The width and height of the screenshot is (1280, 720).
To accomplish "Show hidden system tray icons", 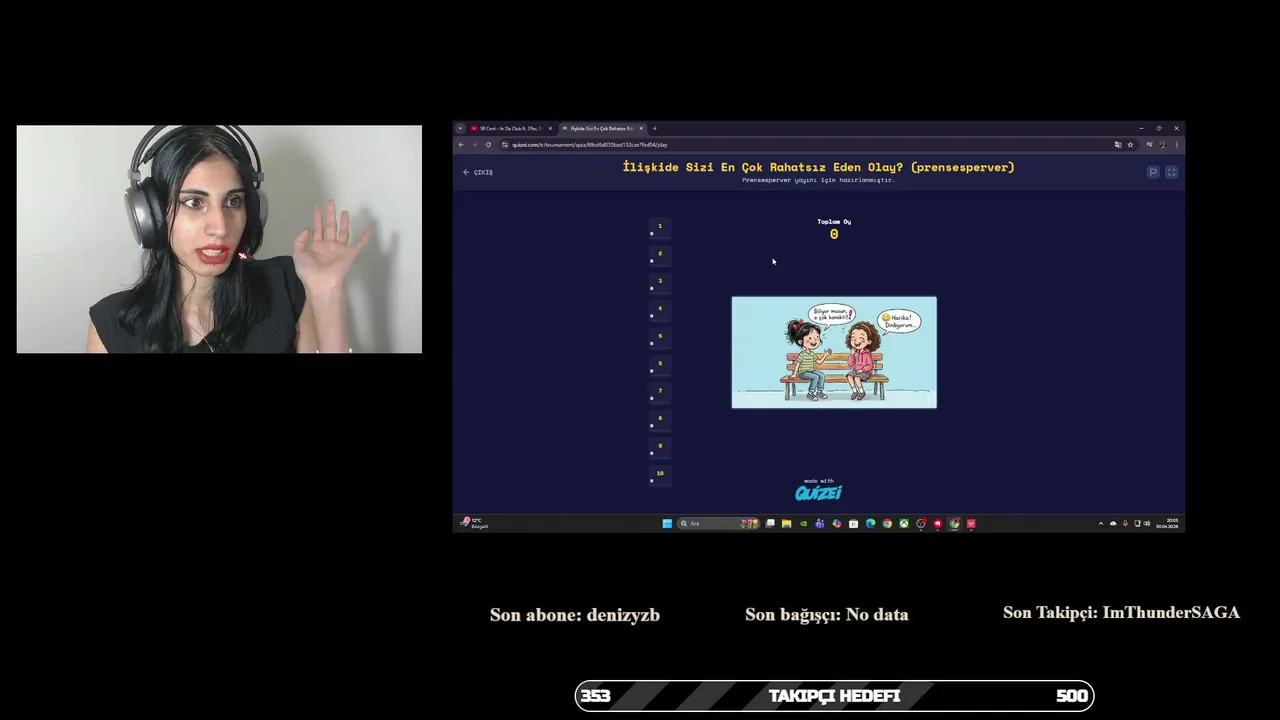I will [1101, 523].
